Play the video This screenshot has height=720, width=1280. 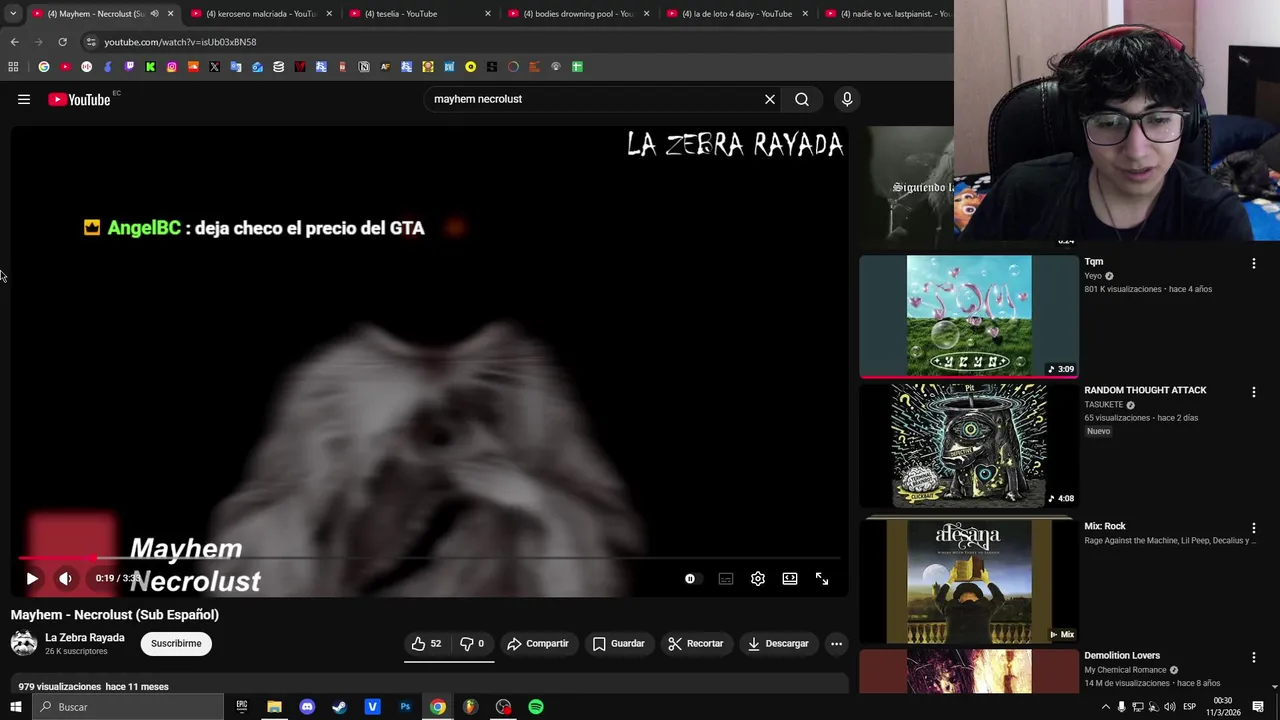coord(32,578)
